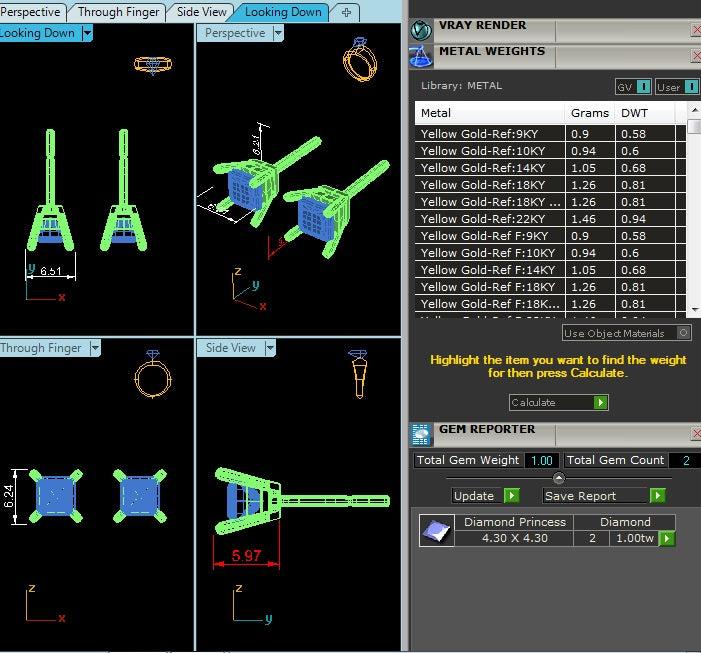Sort by the Metal column header
Screen dimensions: 701x653
(490, 113)
